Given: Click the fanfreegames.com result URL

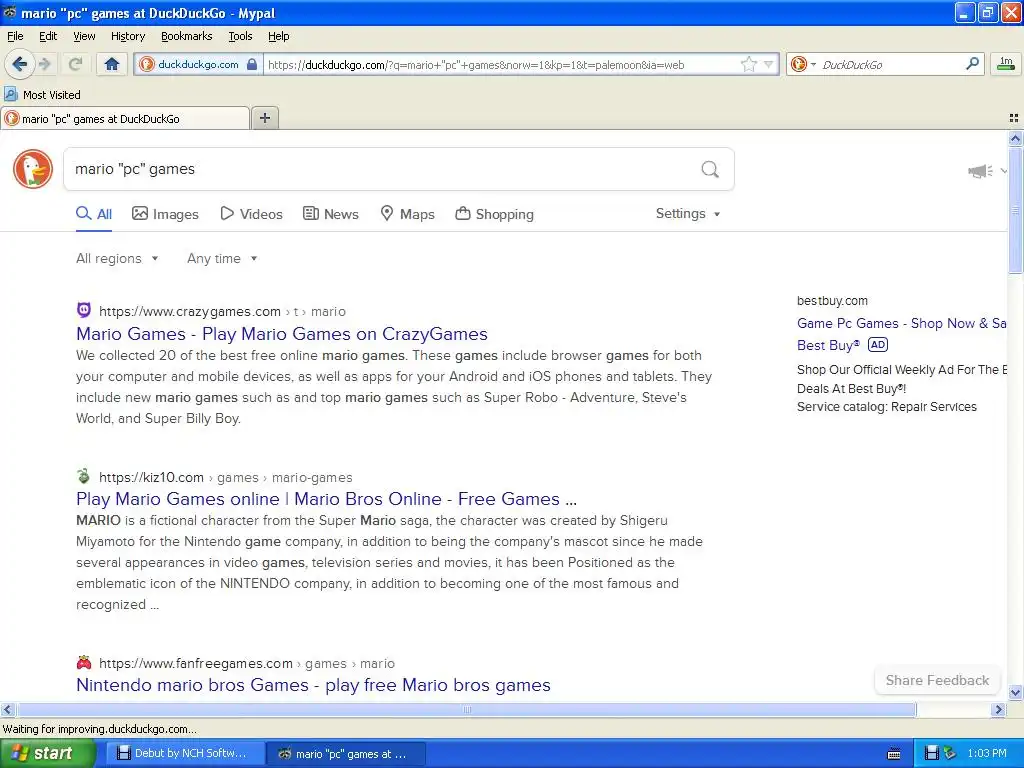Looking at the screenshot, I should coord(247,664).
